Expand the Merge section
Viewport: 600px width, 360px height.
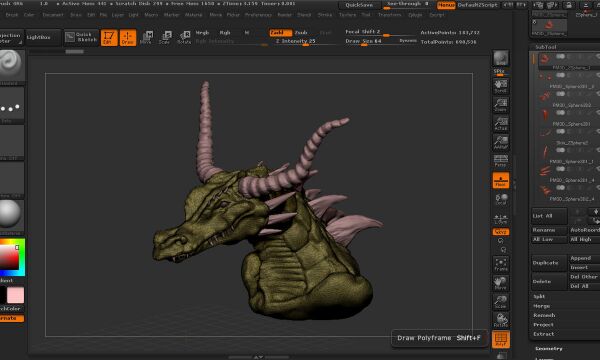tap(541, 306)
